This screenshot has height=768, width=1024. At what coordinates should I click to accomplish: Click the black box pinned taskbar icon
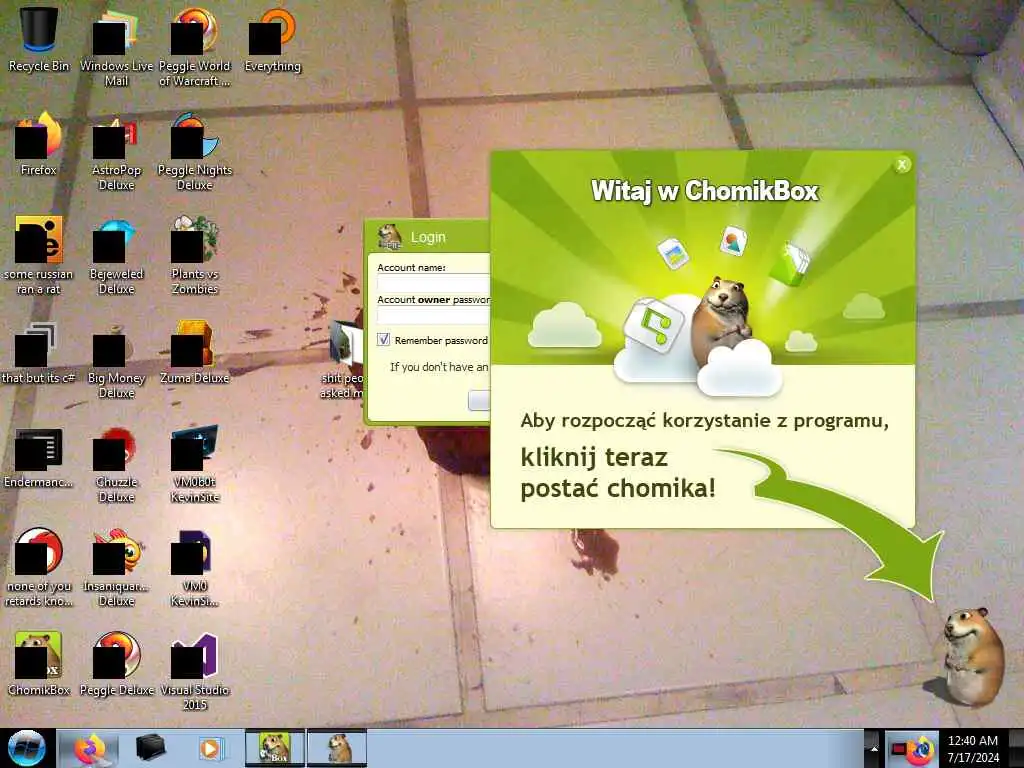point(150,748)
